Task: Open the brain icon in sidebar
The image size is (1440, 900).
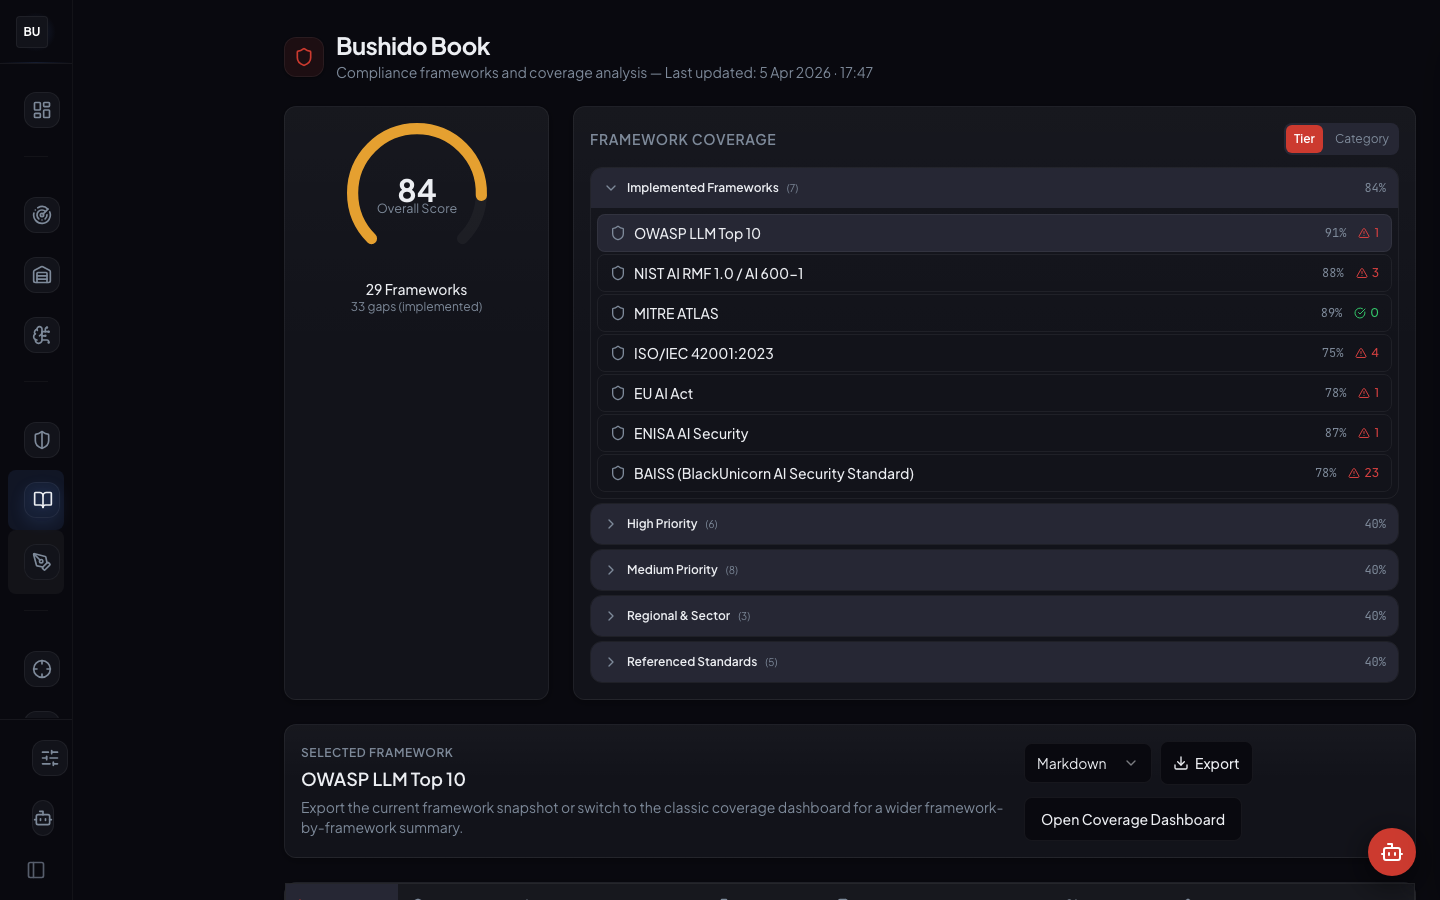Action: (42, 335)
